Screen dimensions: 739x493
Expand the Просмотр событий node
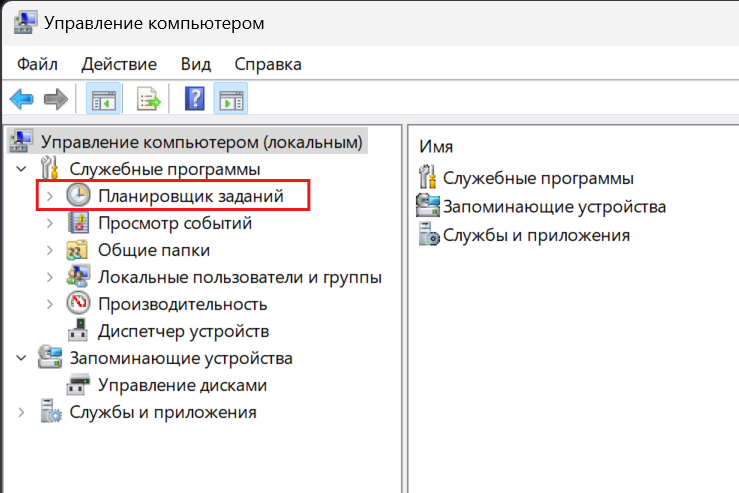point(50,223)
